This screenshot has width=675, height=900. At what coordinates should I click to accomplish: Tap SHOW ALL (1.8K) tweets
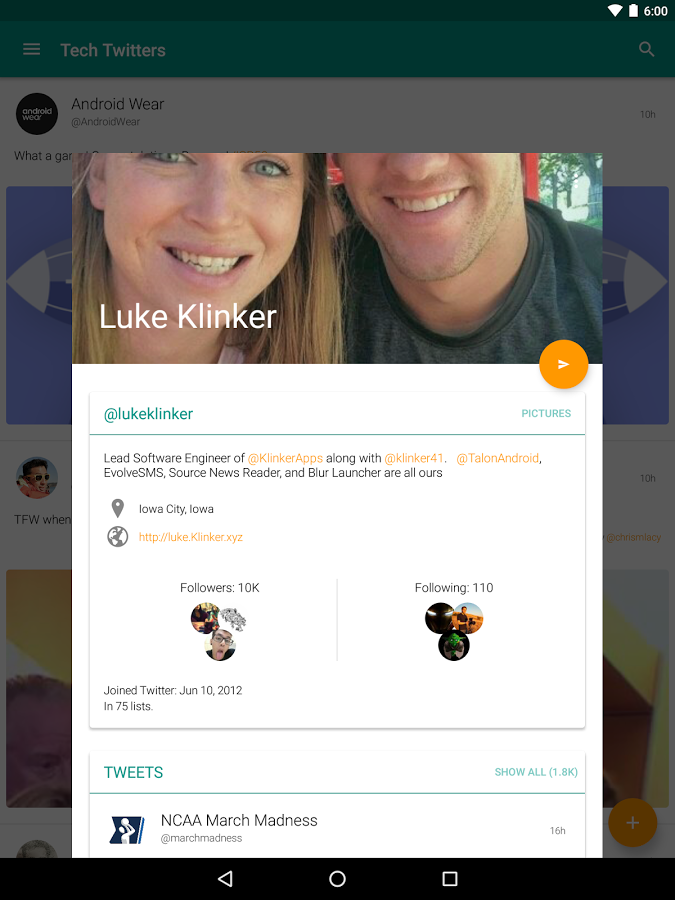[536, 772]
